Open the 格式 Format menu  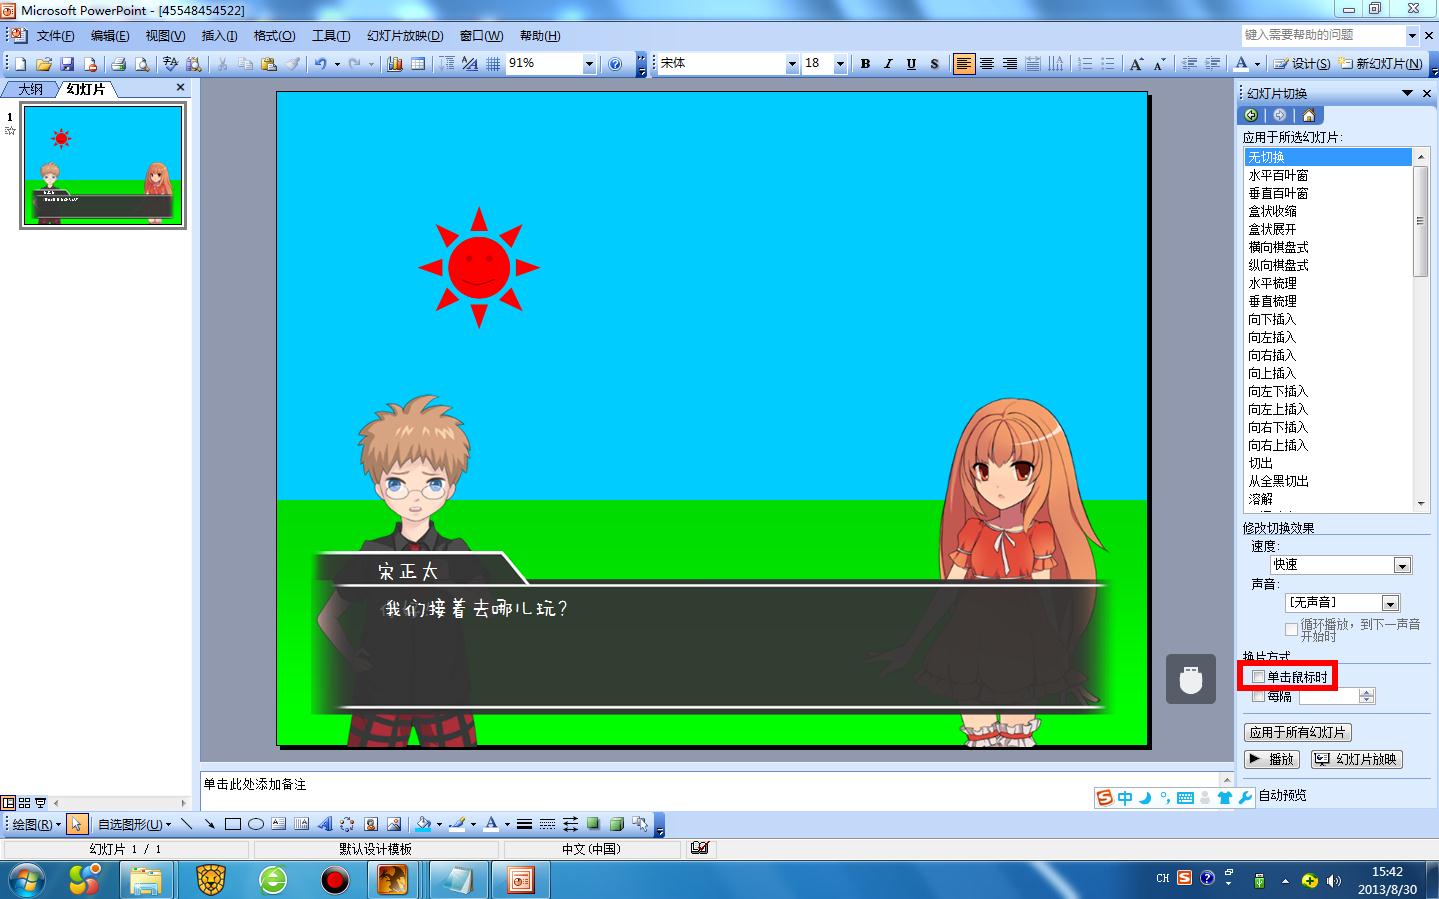pyautogui.click(x=274, y=36)
